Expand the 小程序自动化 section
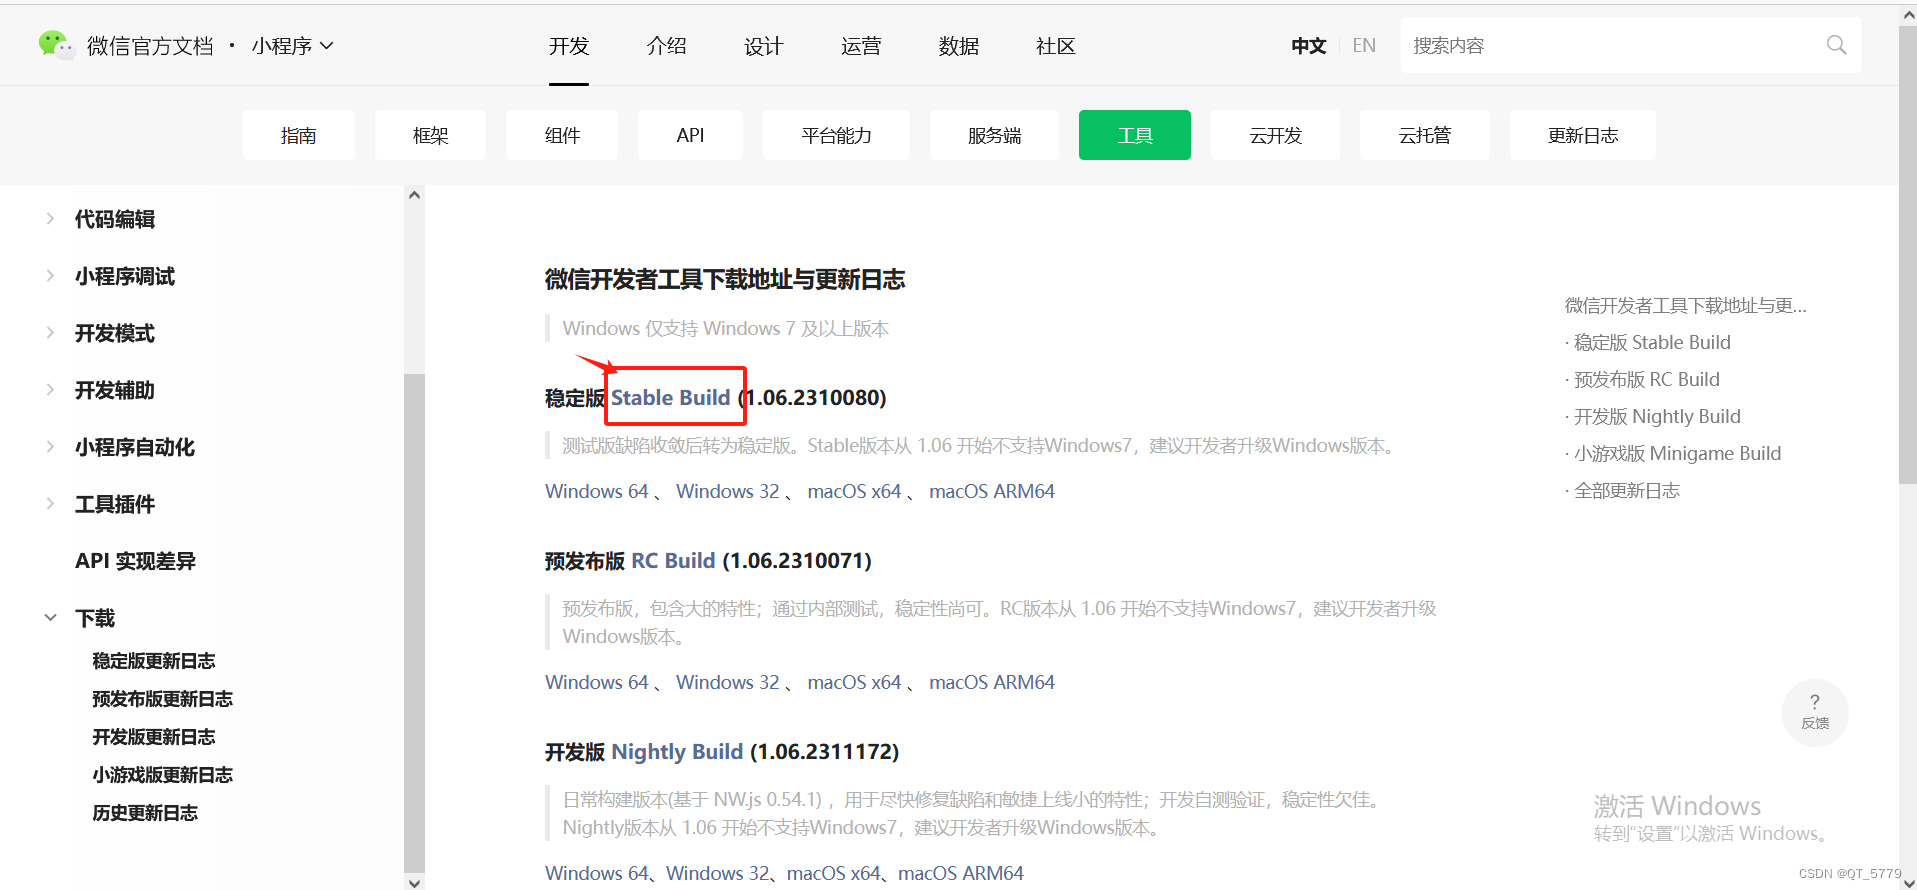The image size is (1917, 890). tap(50, 447)
